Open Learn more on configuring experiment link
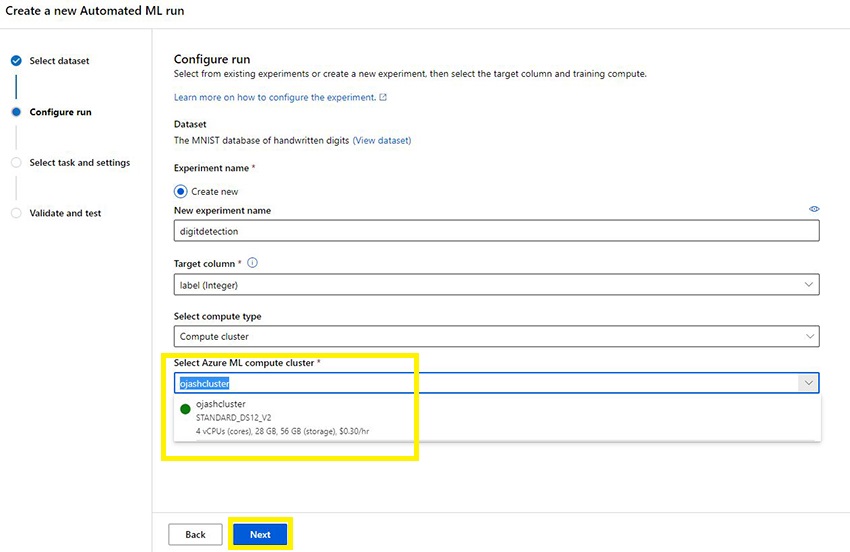Viewport: 850px width, 552px height. coord(275,97)
